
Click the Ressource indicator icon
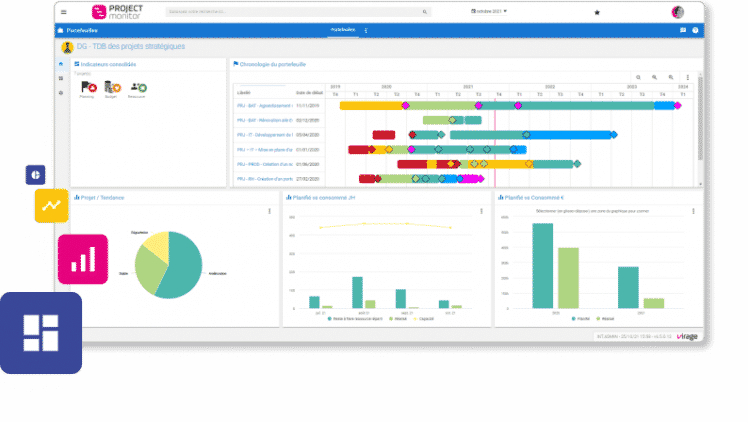[138, 87]
